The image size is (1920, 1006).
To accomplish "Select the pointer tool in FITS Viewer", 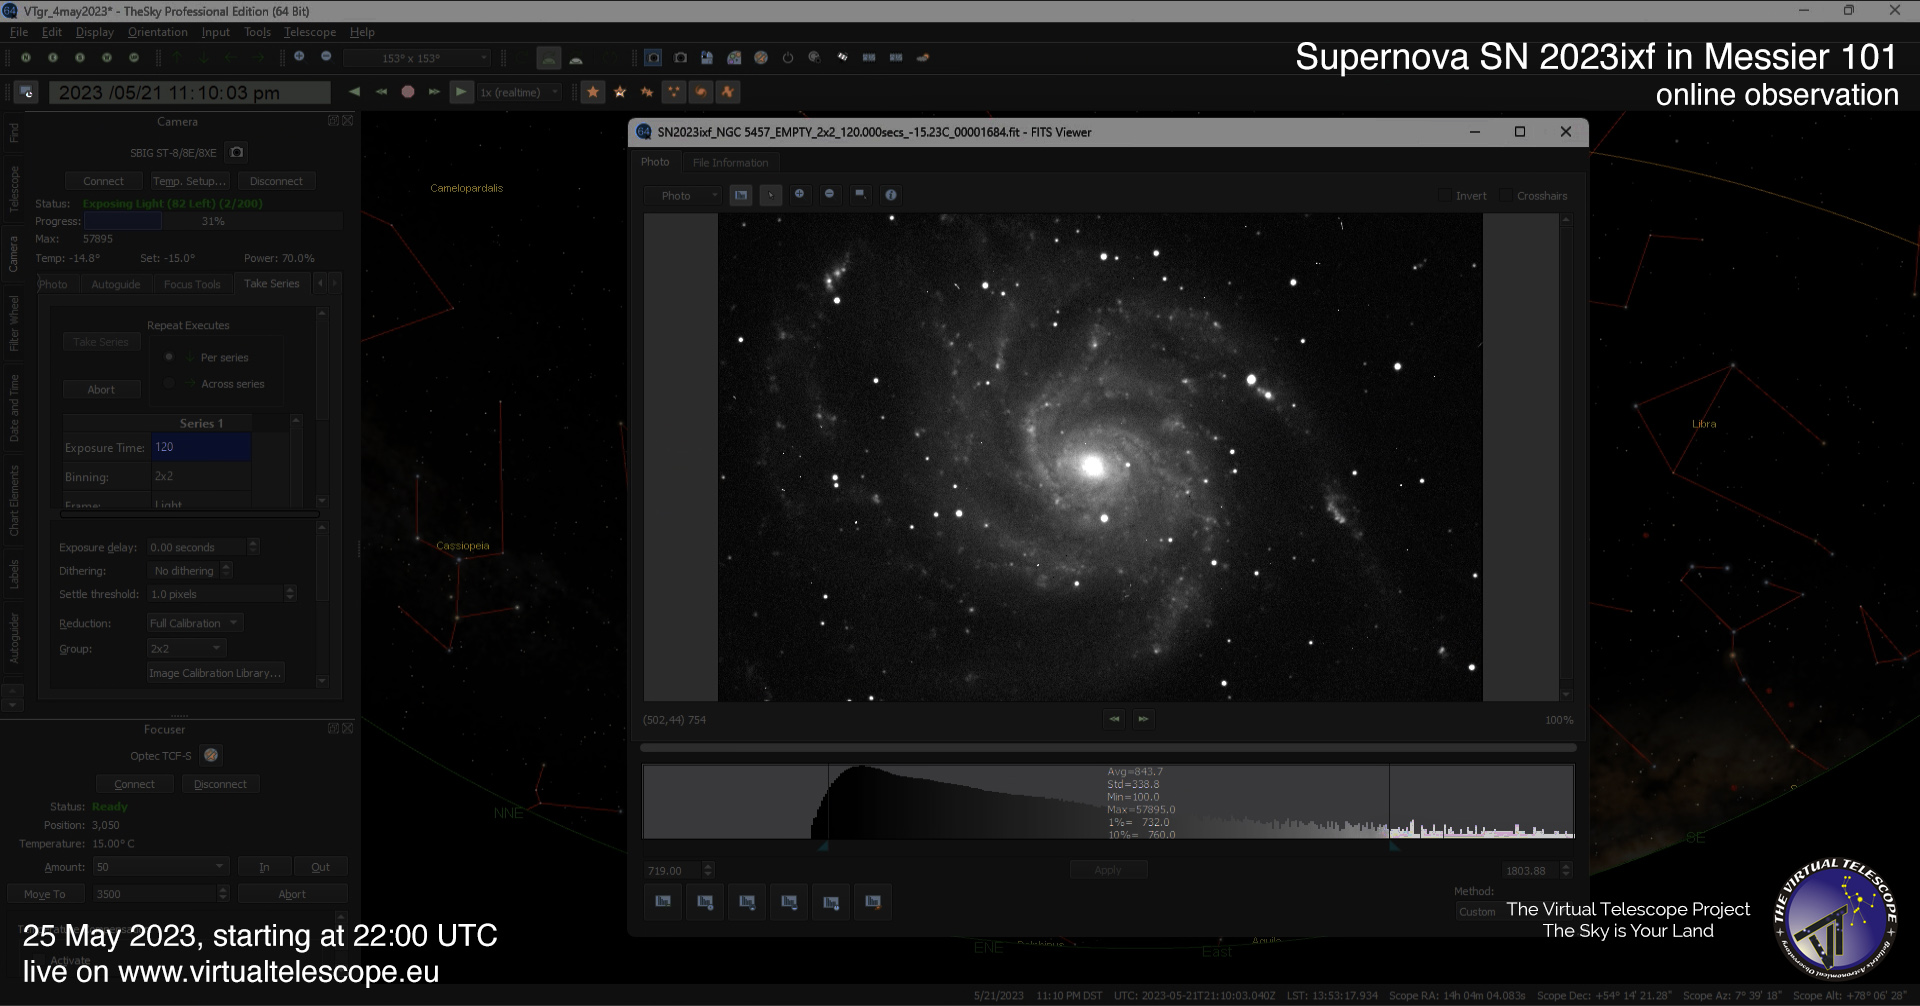I will [x=771, y=195].
